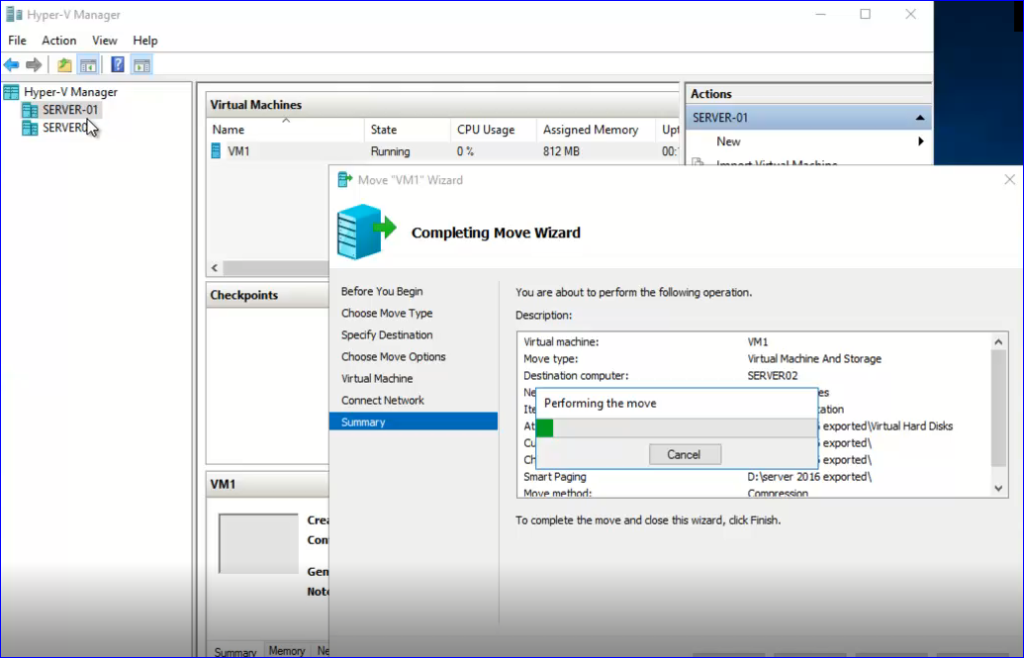The height and width of the screenshot is (658, 1024).
Task: Collapse the SERVER-01 actions section
Action: point(920,118)
